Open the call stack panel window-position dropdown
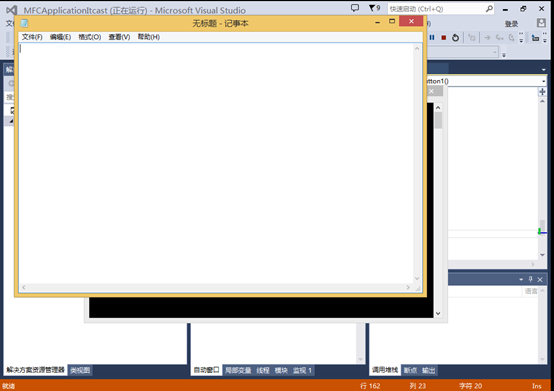 (x=521, y=279)
